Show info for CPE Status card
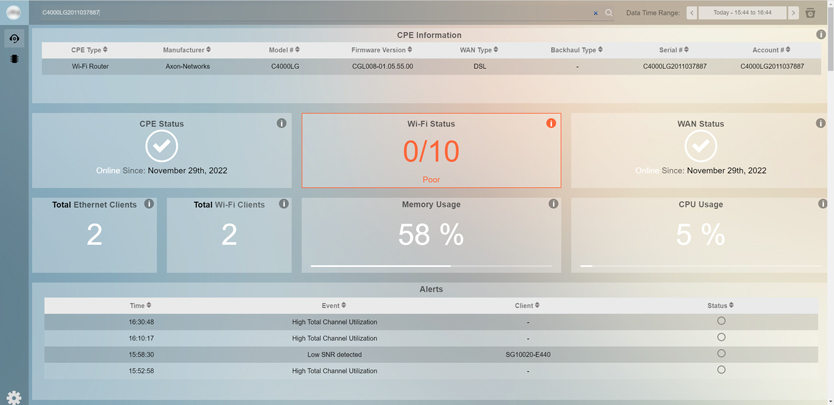 tap(281, 123)
